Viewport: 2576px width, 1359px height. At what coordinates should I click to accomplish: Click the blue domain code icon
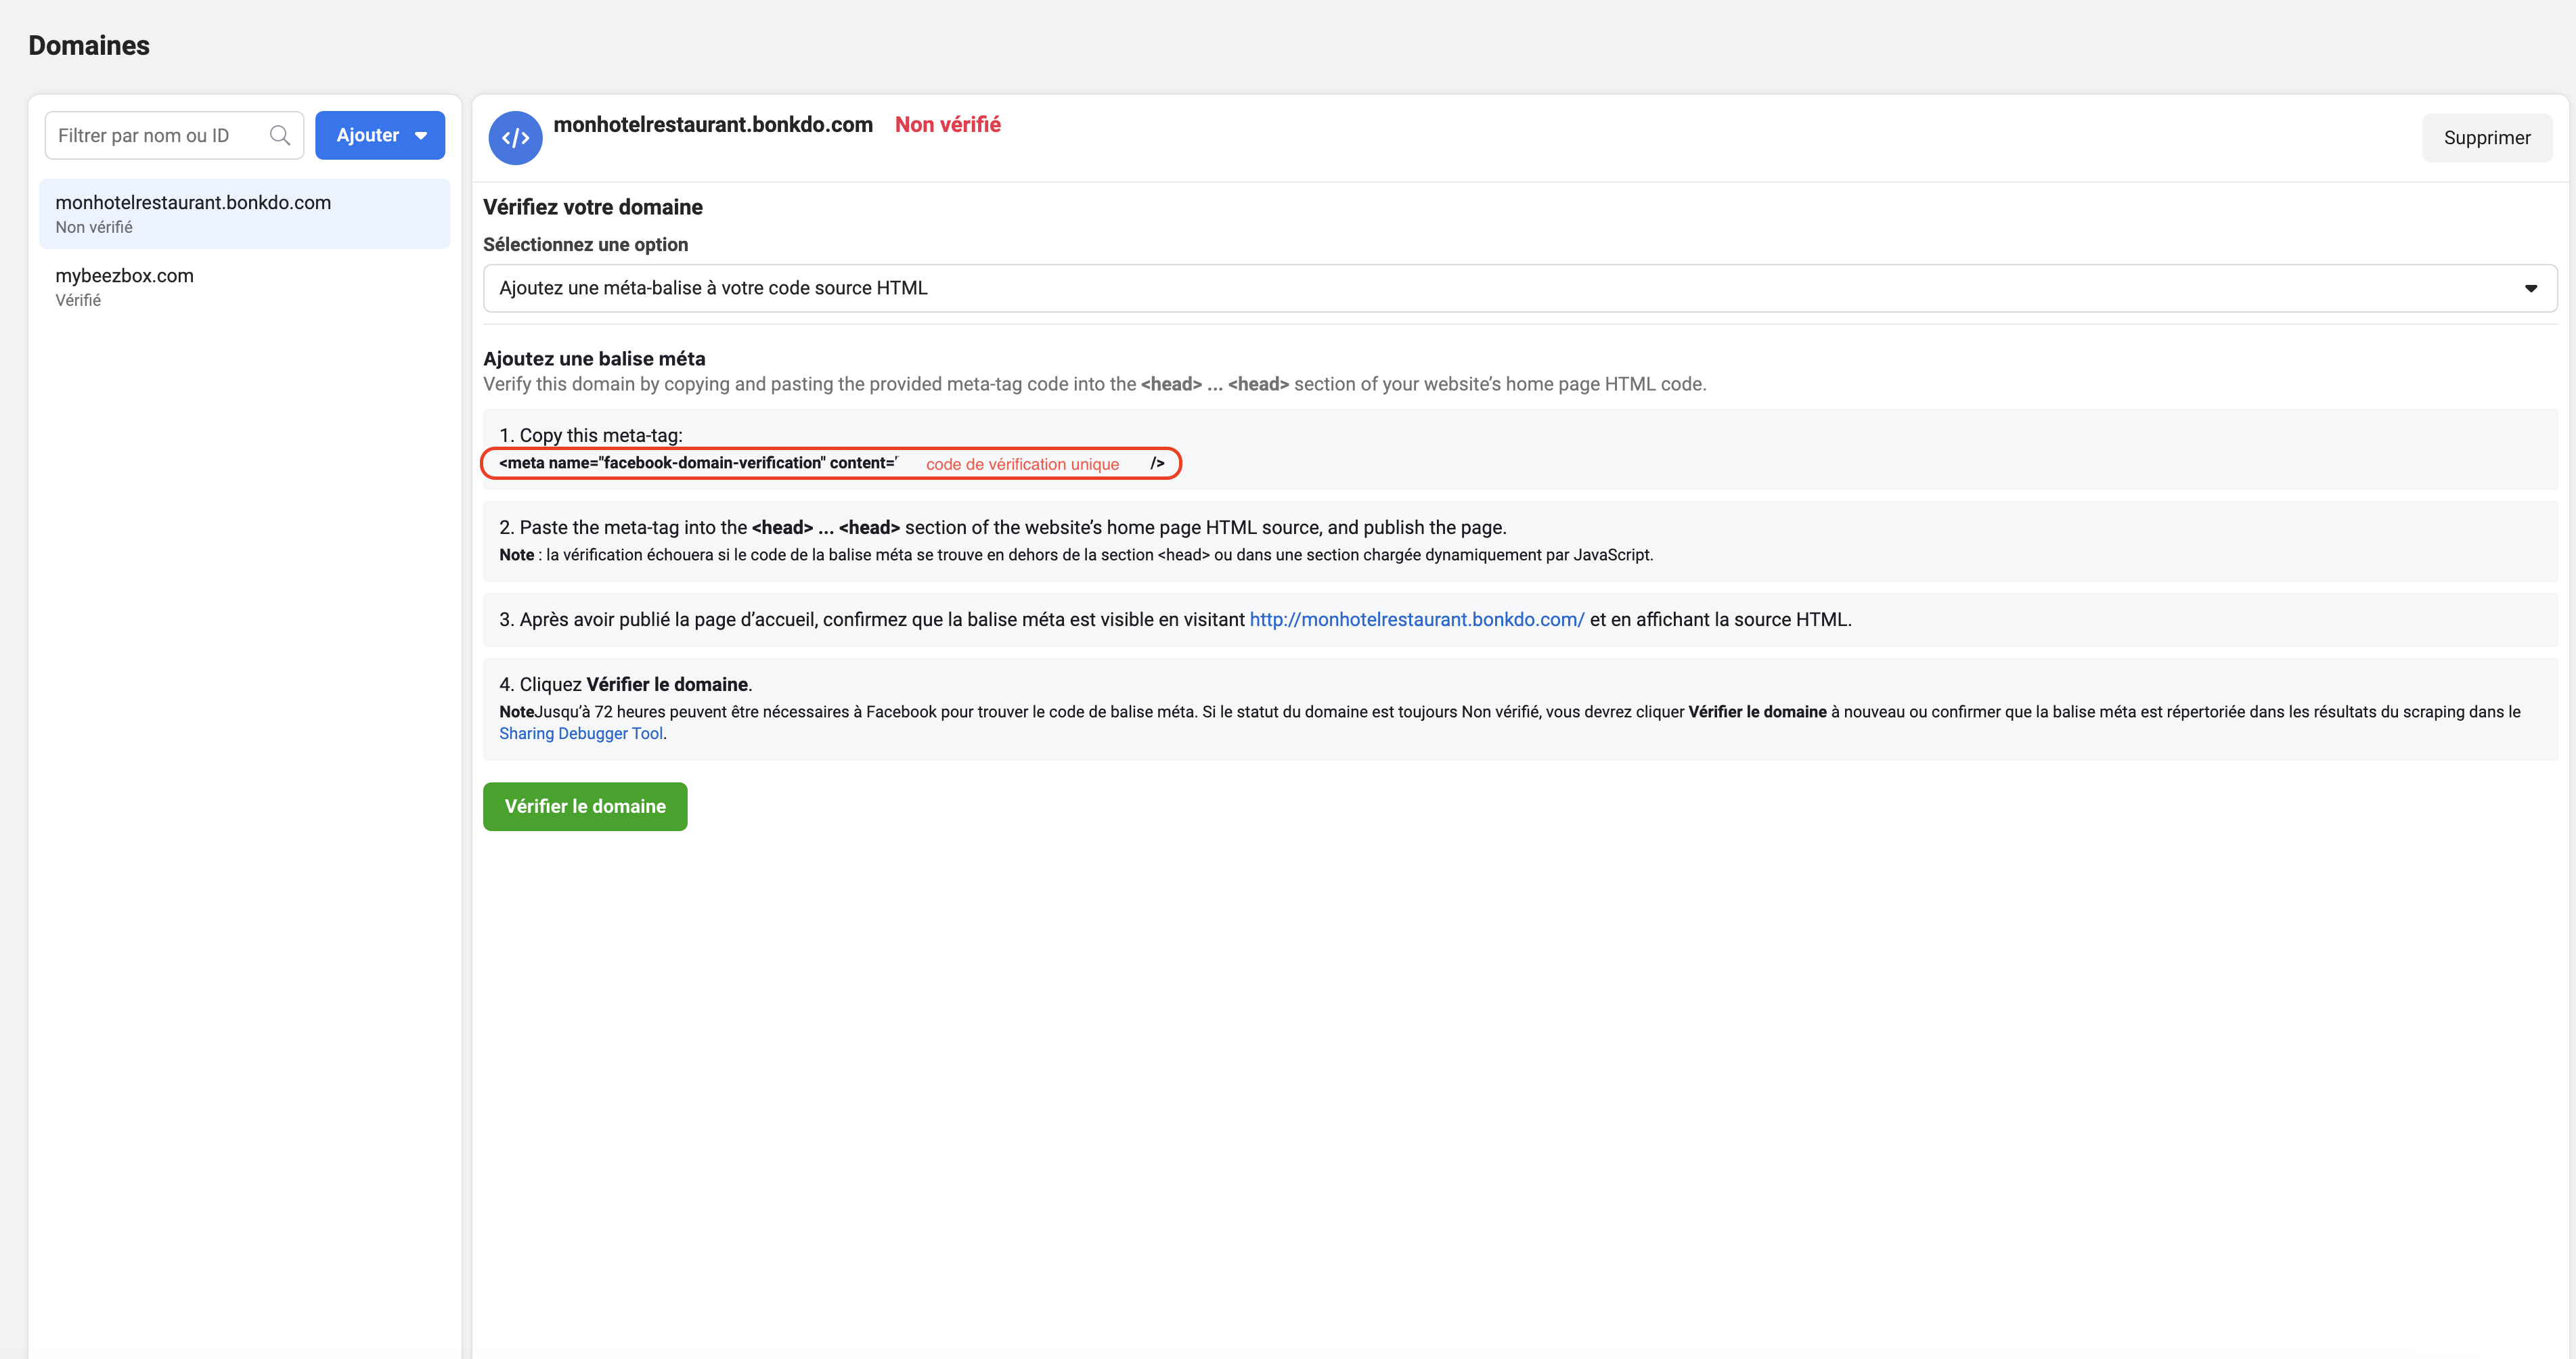[x=515, y=138]
